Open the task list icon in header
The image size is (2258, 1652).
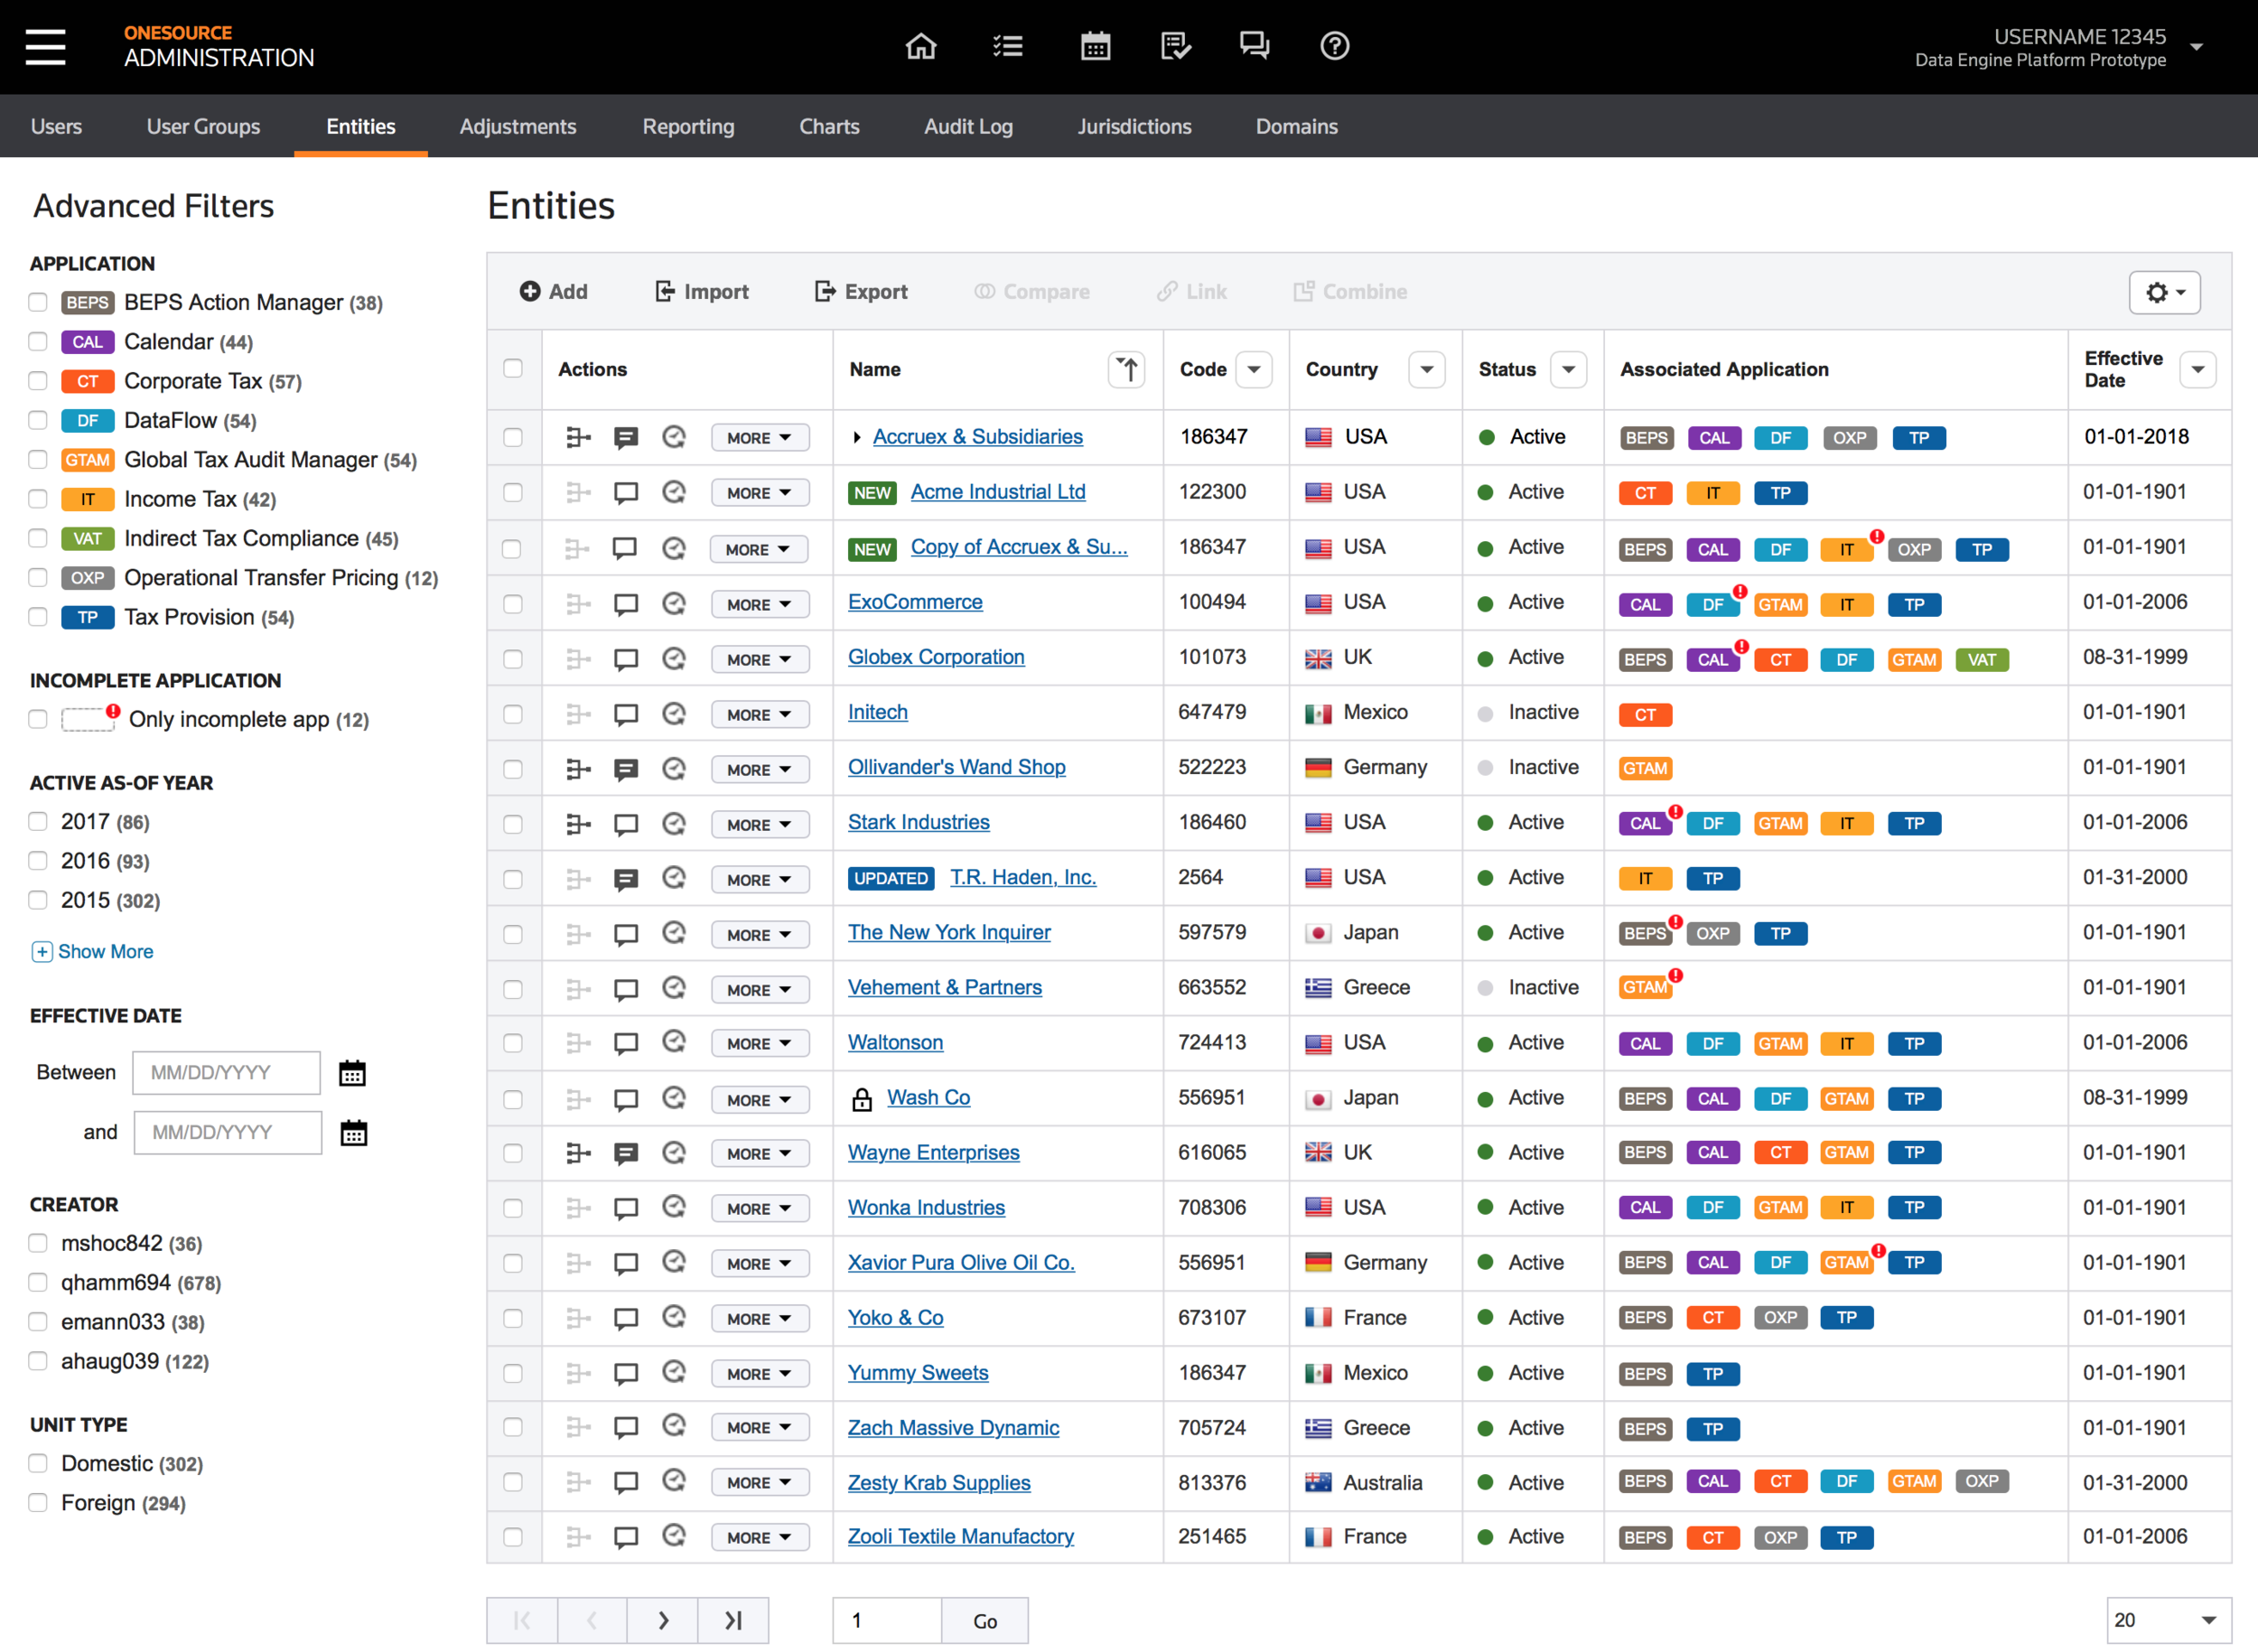[x=1007, y=46]
